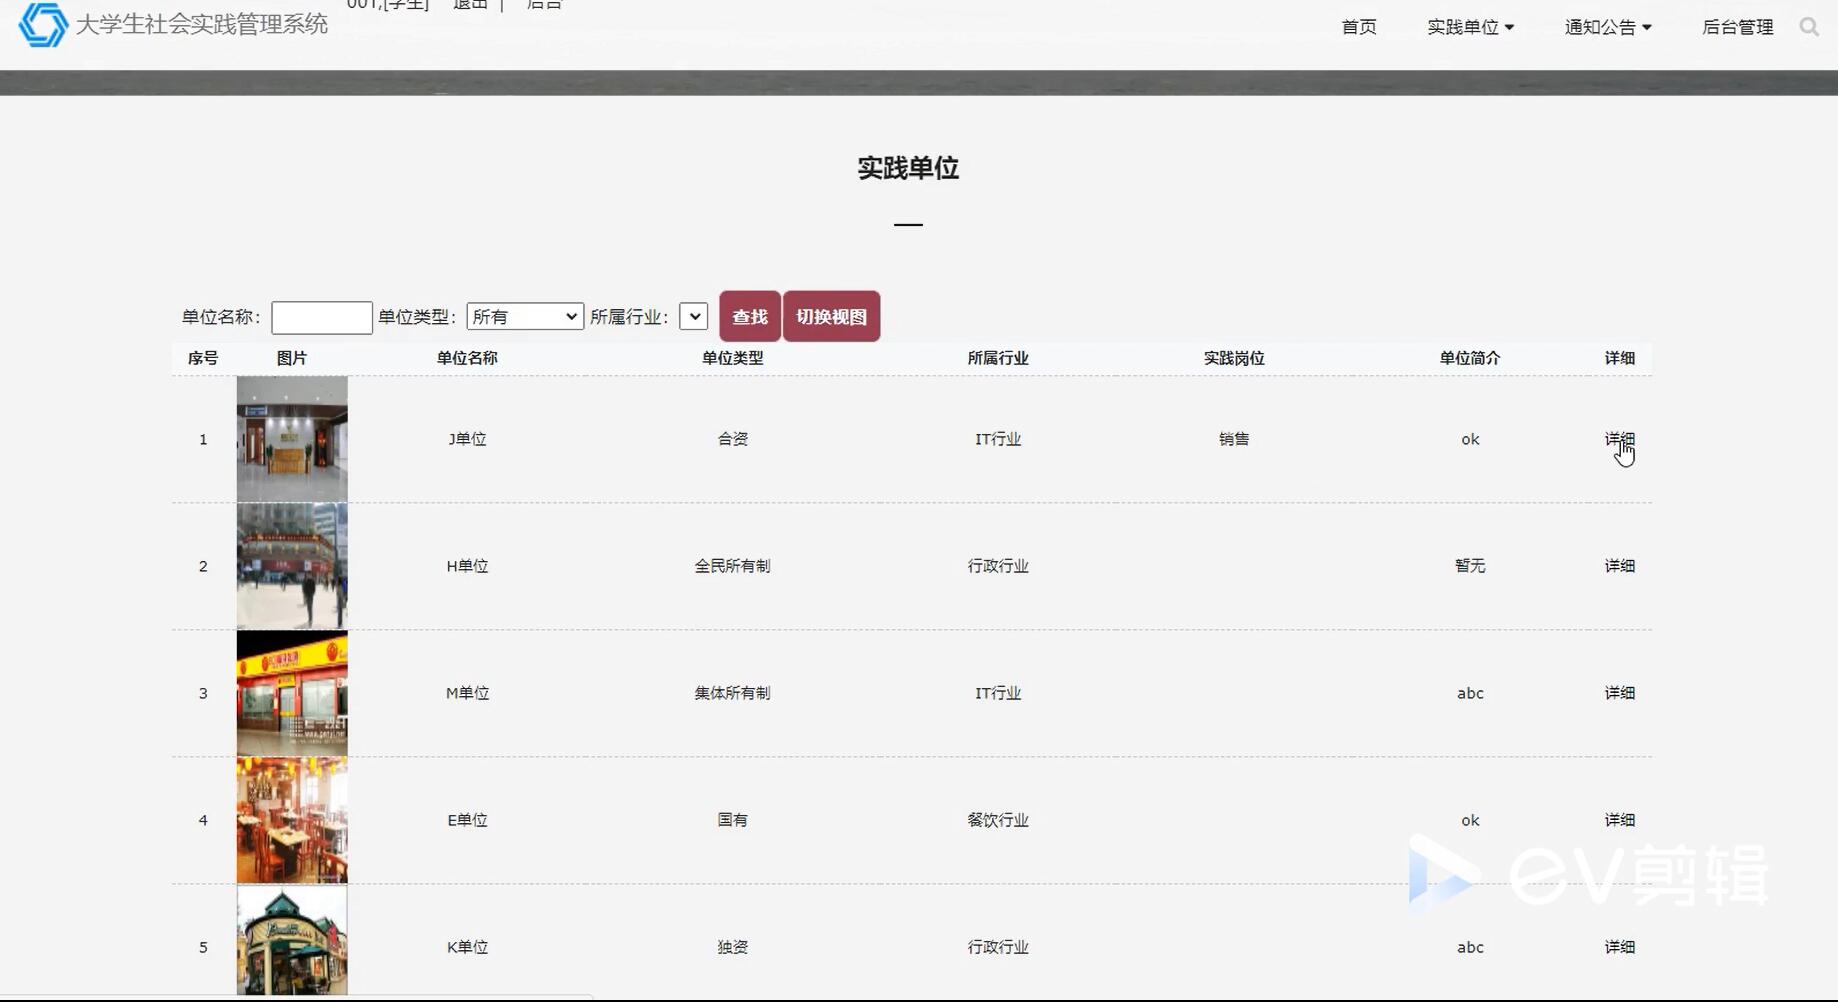Click the E单位 restaurant photo thumbnail
Viewport: 1838px width, 1002px height.
point(291,819)
